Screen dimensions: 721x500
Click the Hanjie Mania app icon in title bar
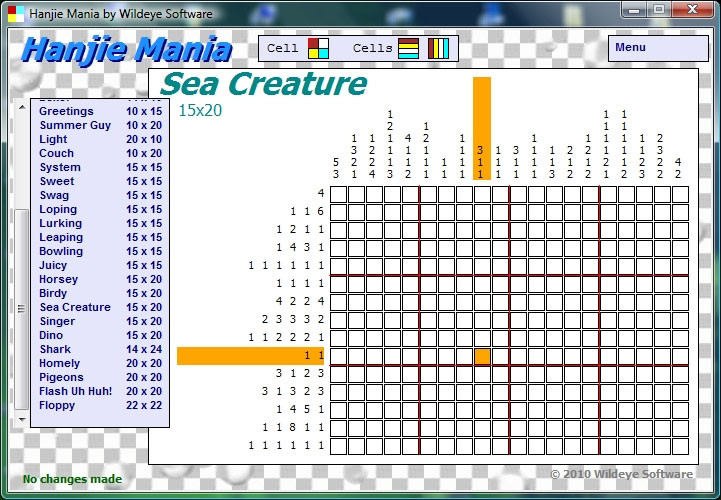click(x=16, y=14)
